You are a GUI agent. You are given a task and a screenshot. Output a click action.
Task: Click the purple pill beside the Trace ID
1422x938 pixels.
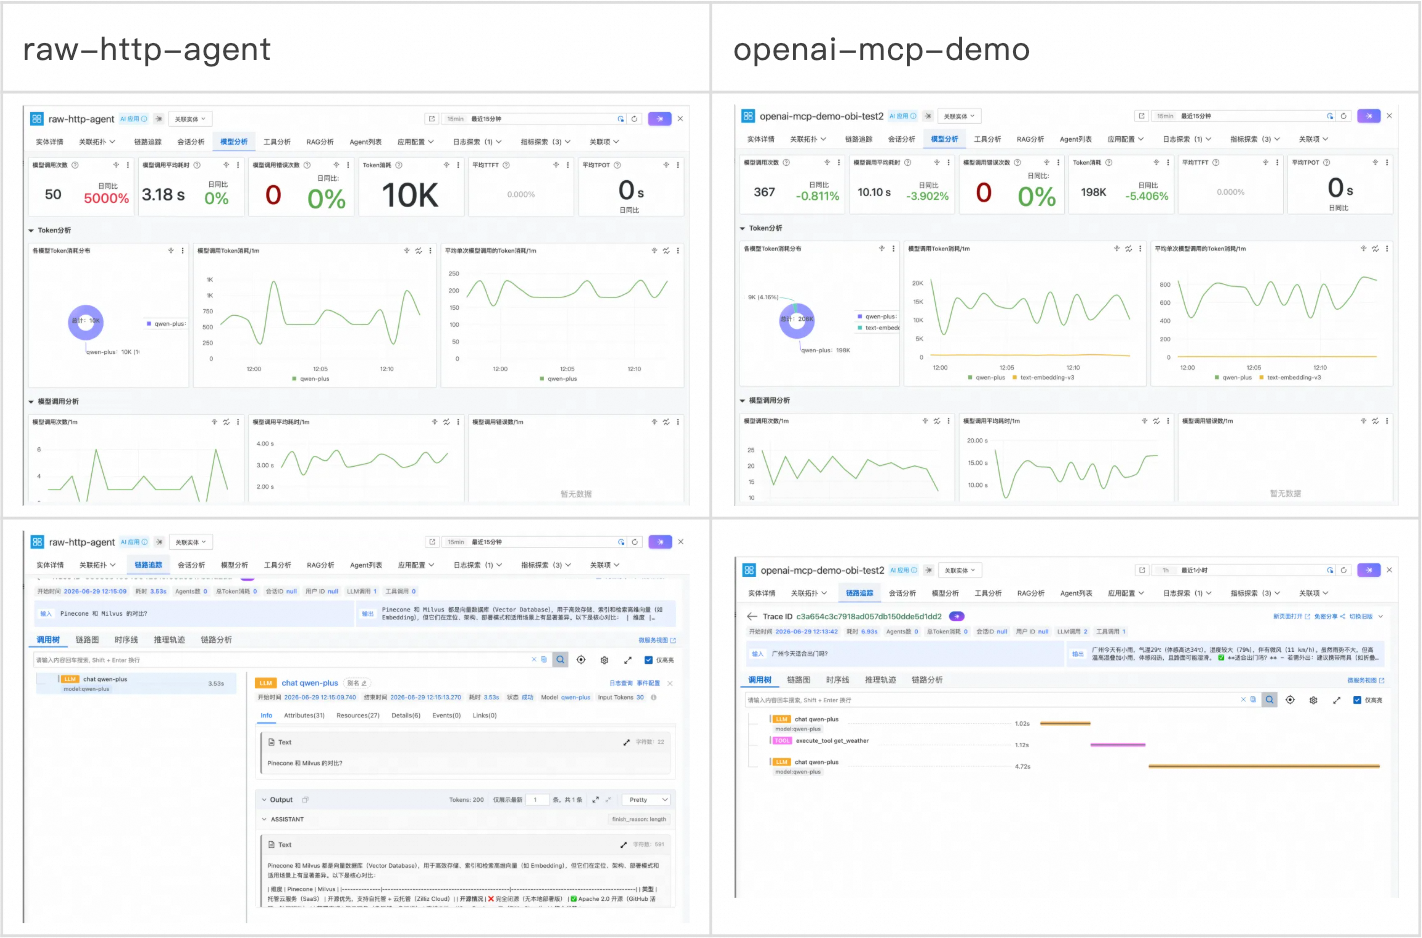pyautogui.click(x=957, y=616)
